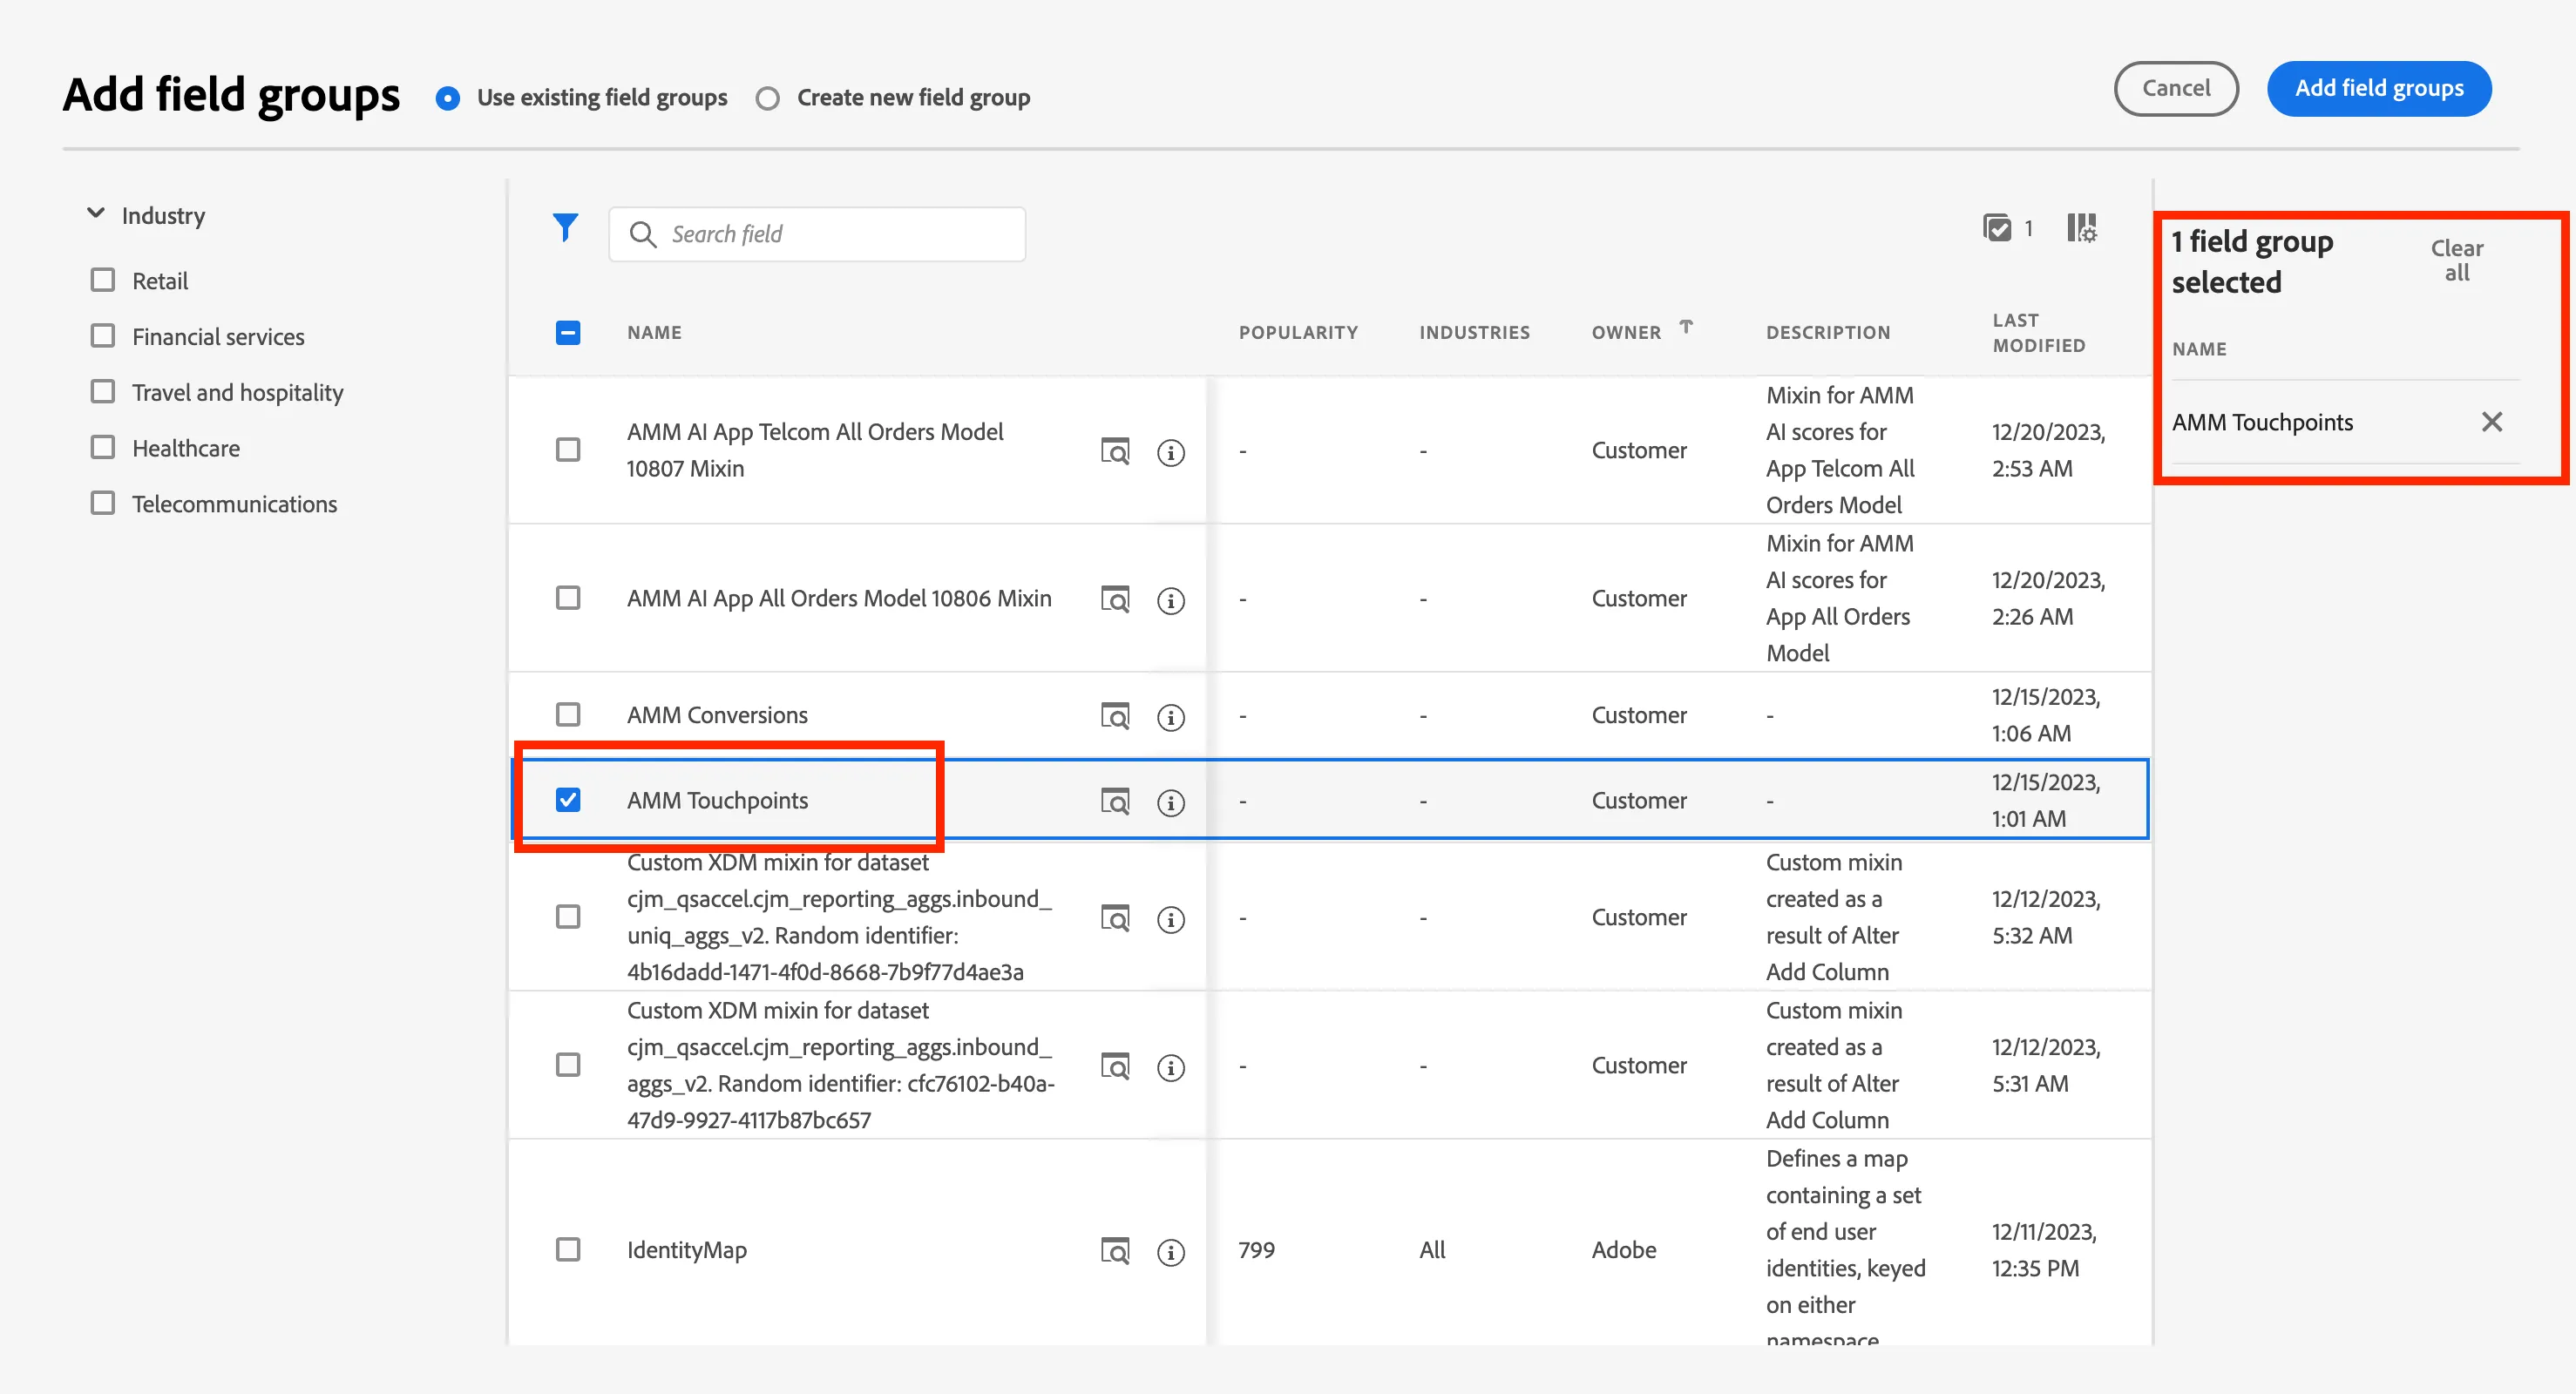Preview the IdentityMap field group
This screenshot has height=1394, width=2576.
[x=1115, y=1251]
